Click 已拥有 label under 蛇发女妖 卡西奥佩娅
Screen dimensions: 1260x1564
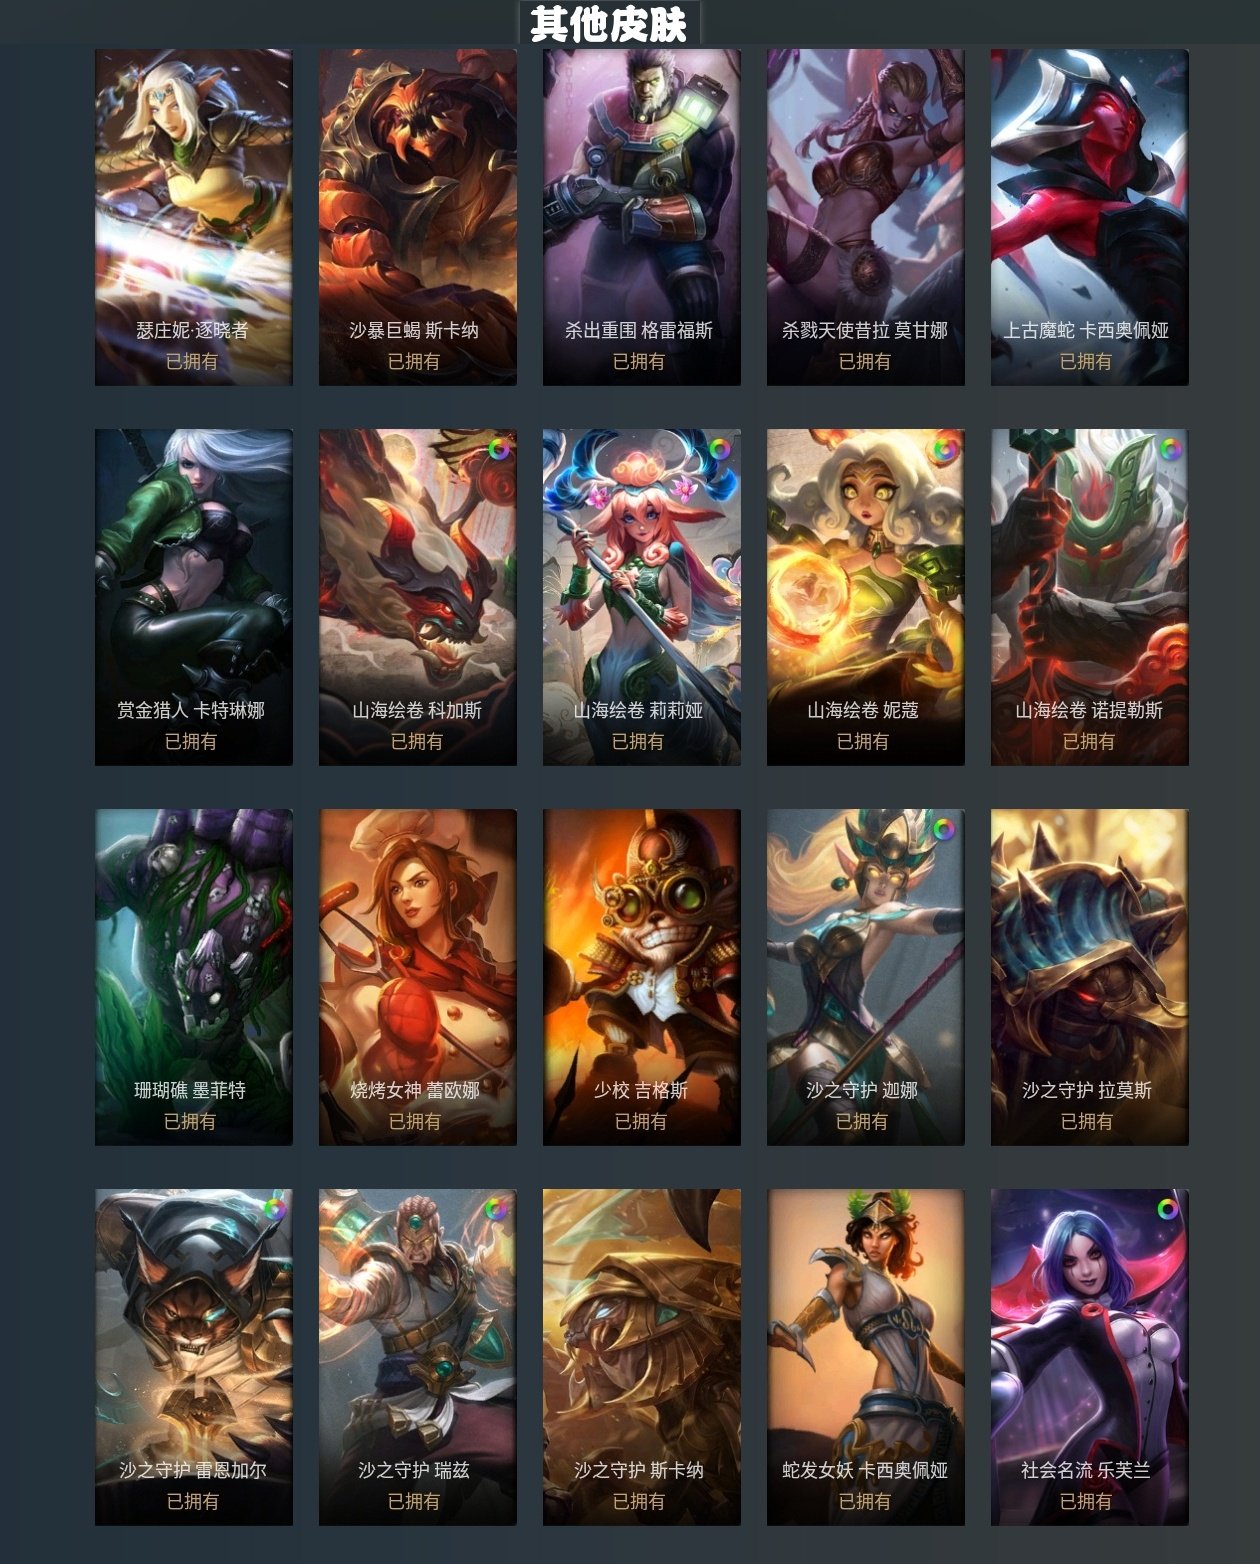(x=864, y=1501)
